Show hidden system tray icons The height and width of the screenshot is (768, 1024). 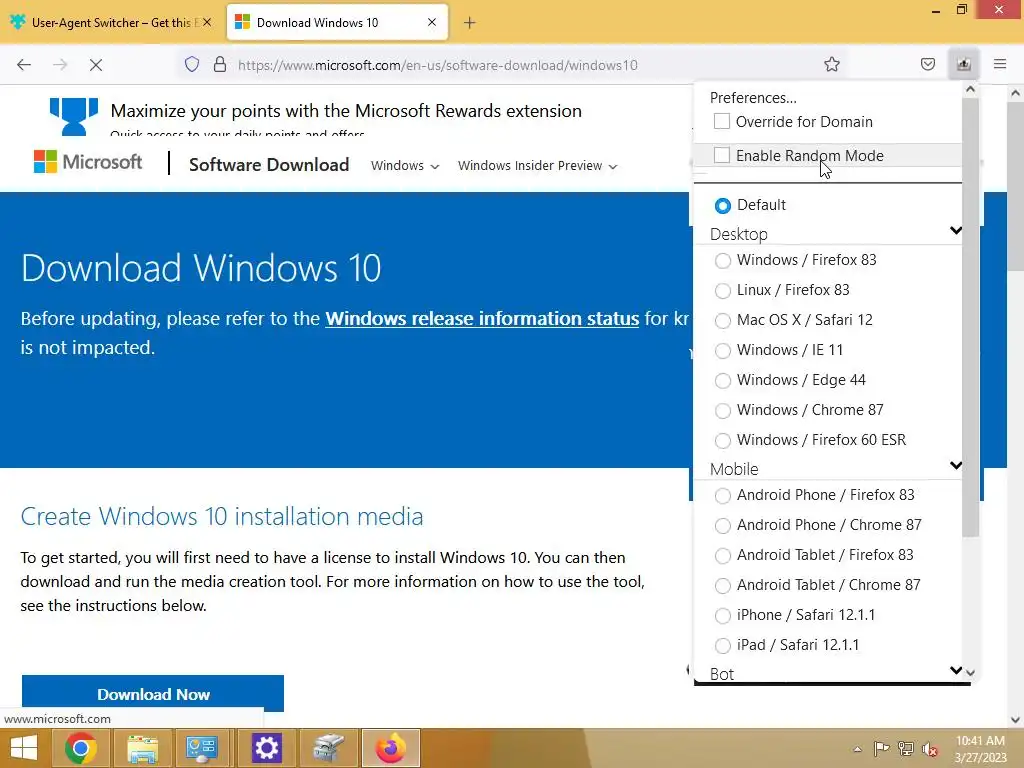click(857, 749)
